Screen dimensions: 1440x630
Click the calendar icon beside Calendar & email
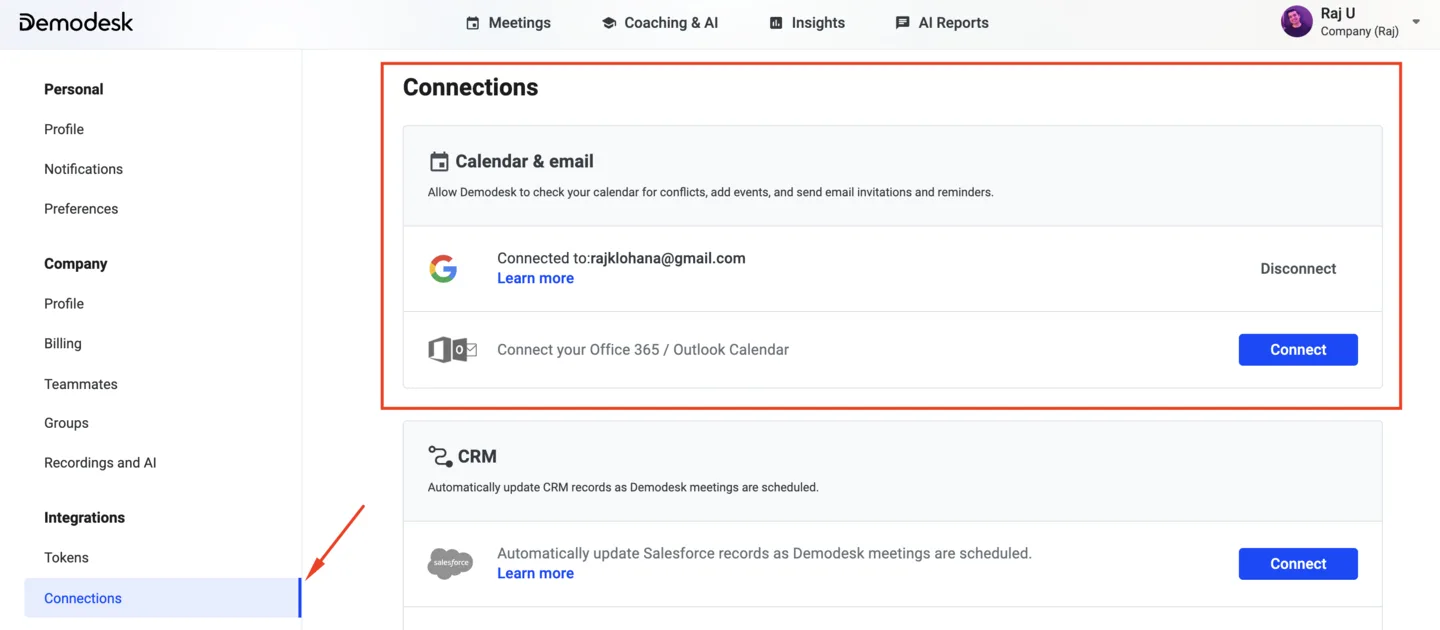439,162
